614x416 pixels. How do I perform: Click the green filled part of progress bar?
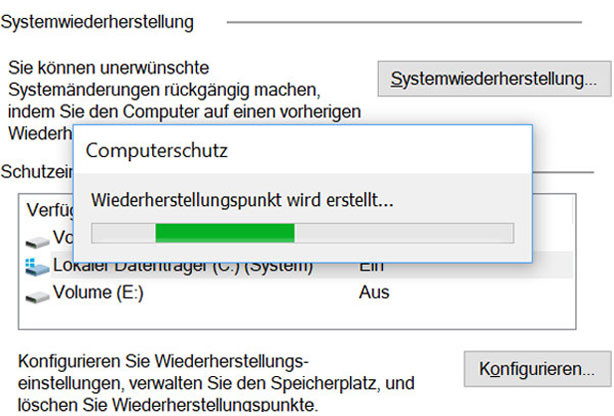click(225, 233)
